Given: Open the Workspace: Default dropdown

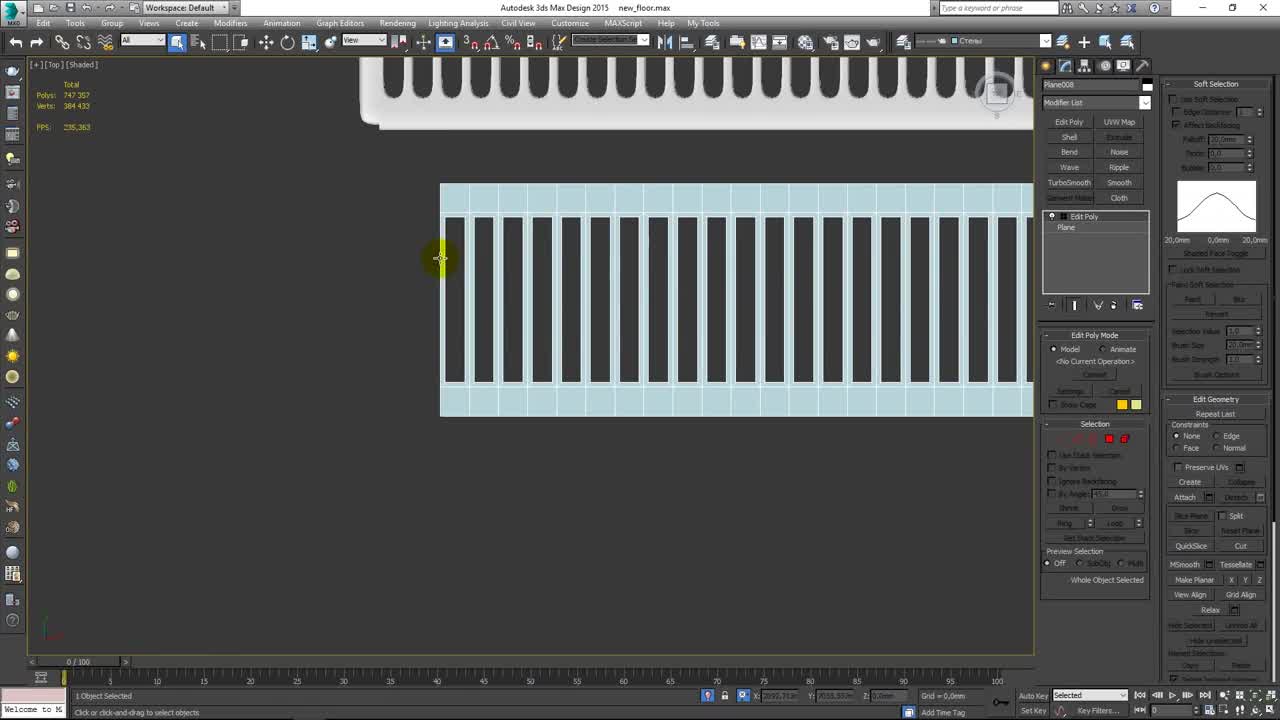Looking at the screenshot, I should point(185,7).
